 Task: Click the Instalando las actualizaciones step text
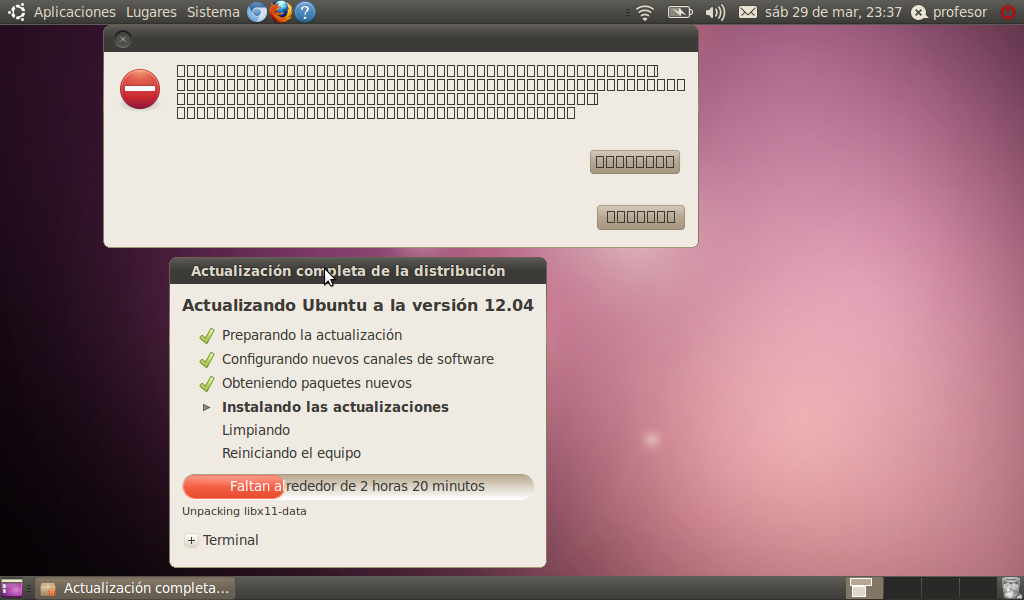[336, 407]
